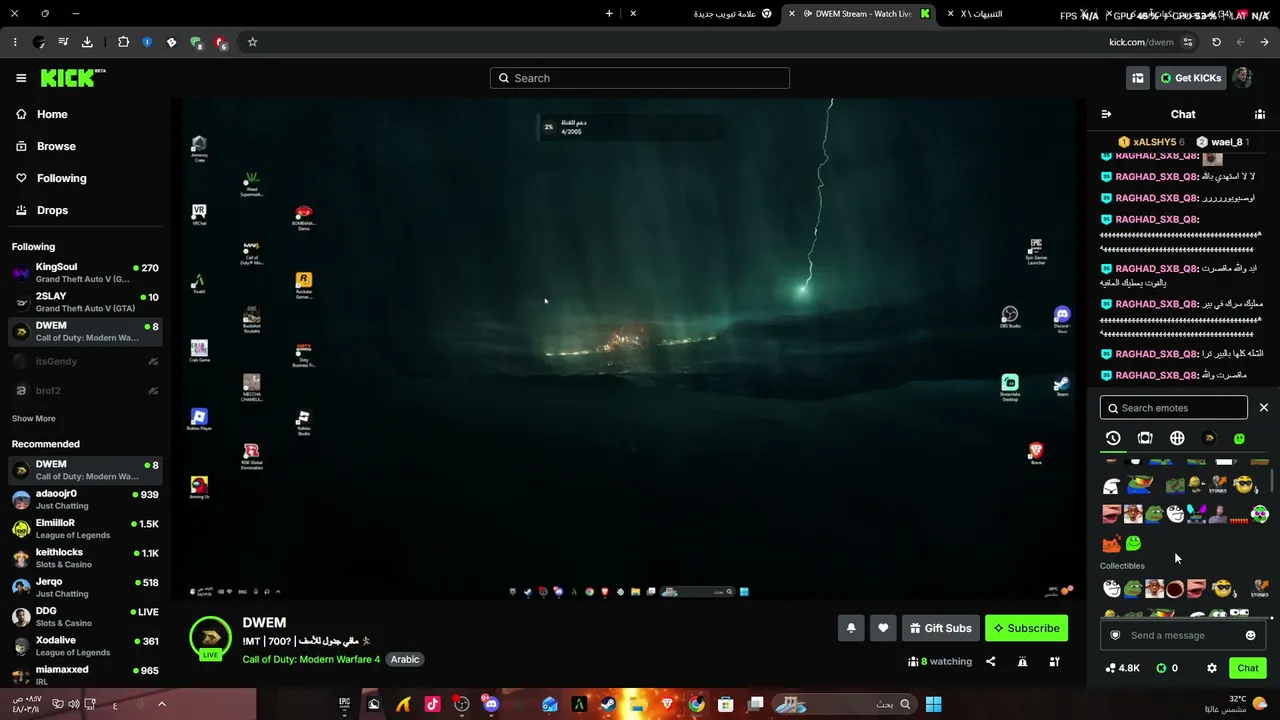
Task: Open browser extensions puzzle icon
Action: click(123, 42)
